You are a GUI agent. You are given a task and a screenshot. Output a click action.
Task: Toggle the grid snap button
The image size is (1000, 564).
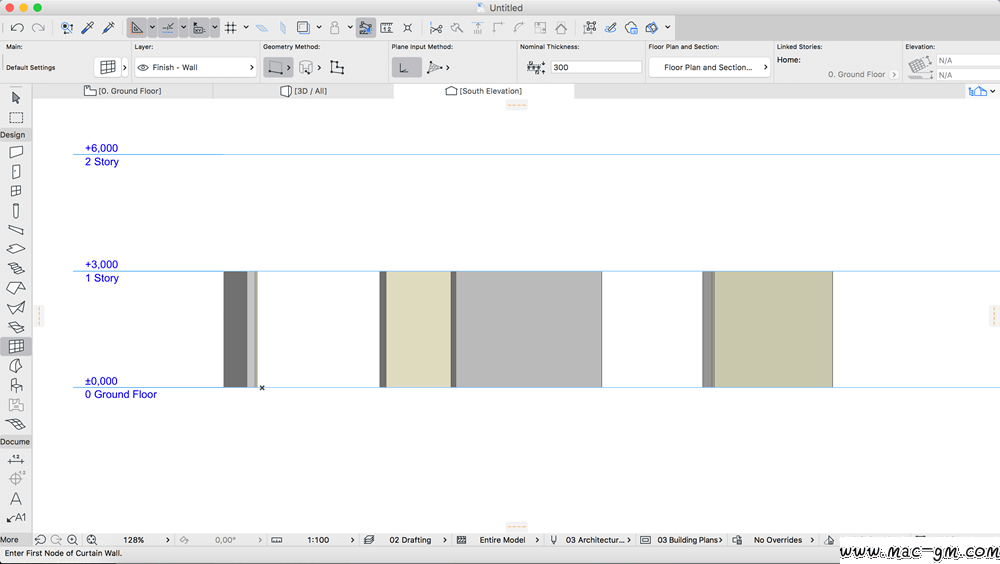click(x=230, y=28)
